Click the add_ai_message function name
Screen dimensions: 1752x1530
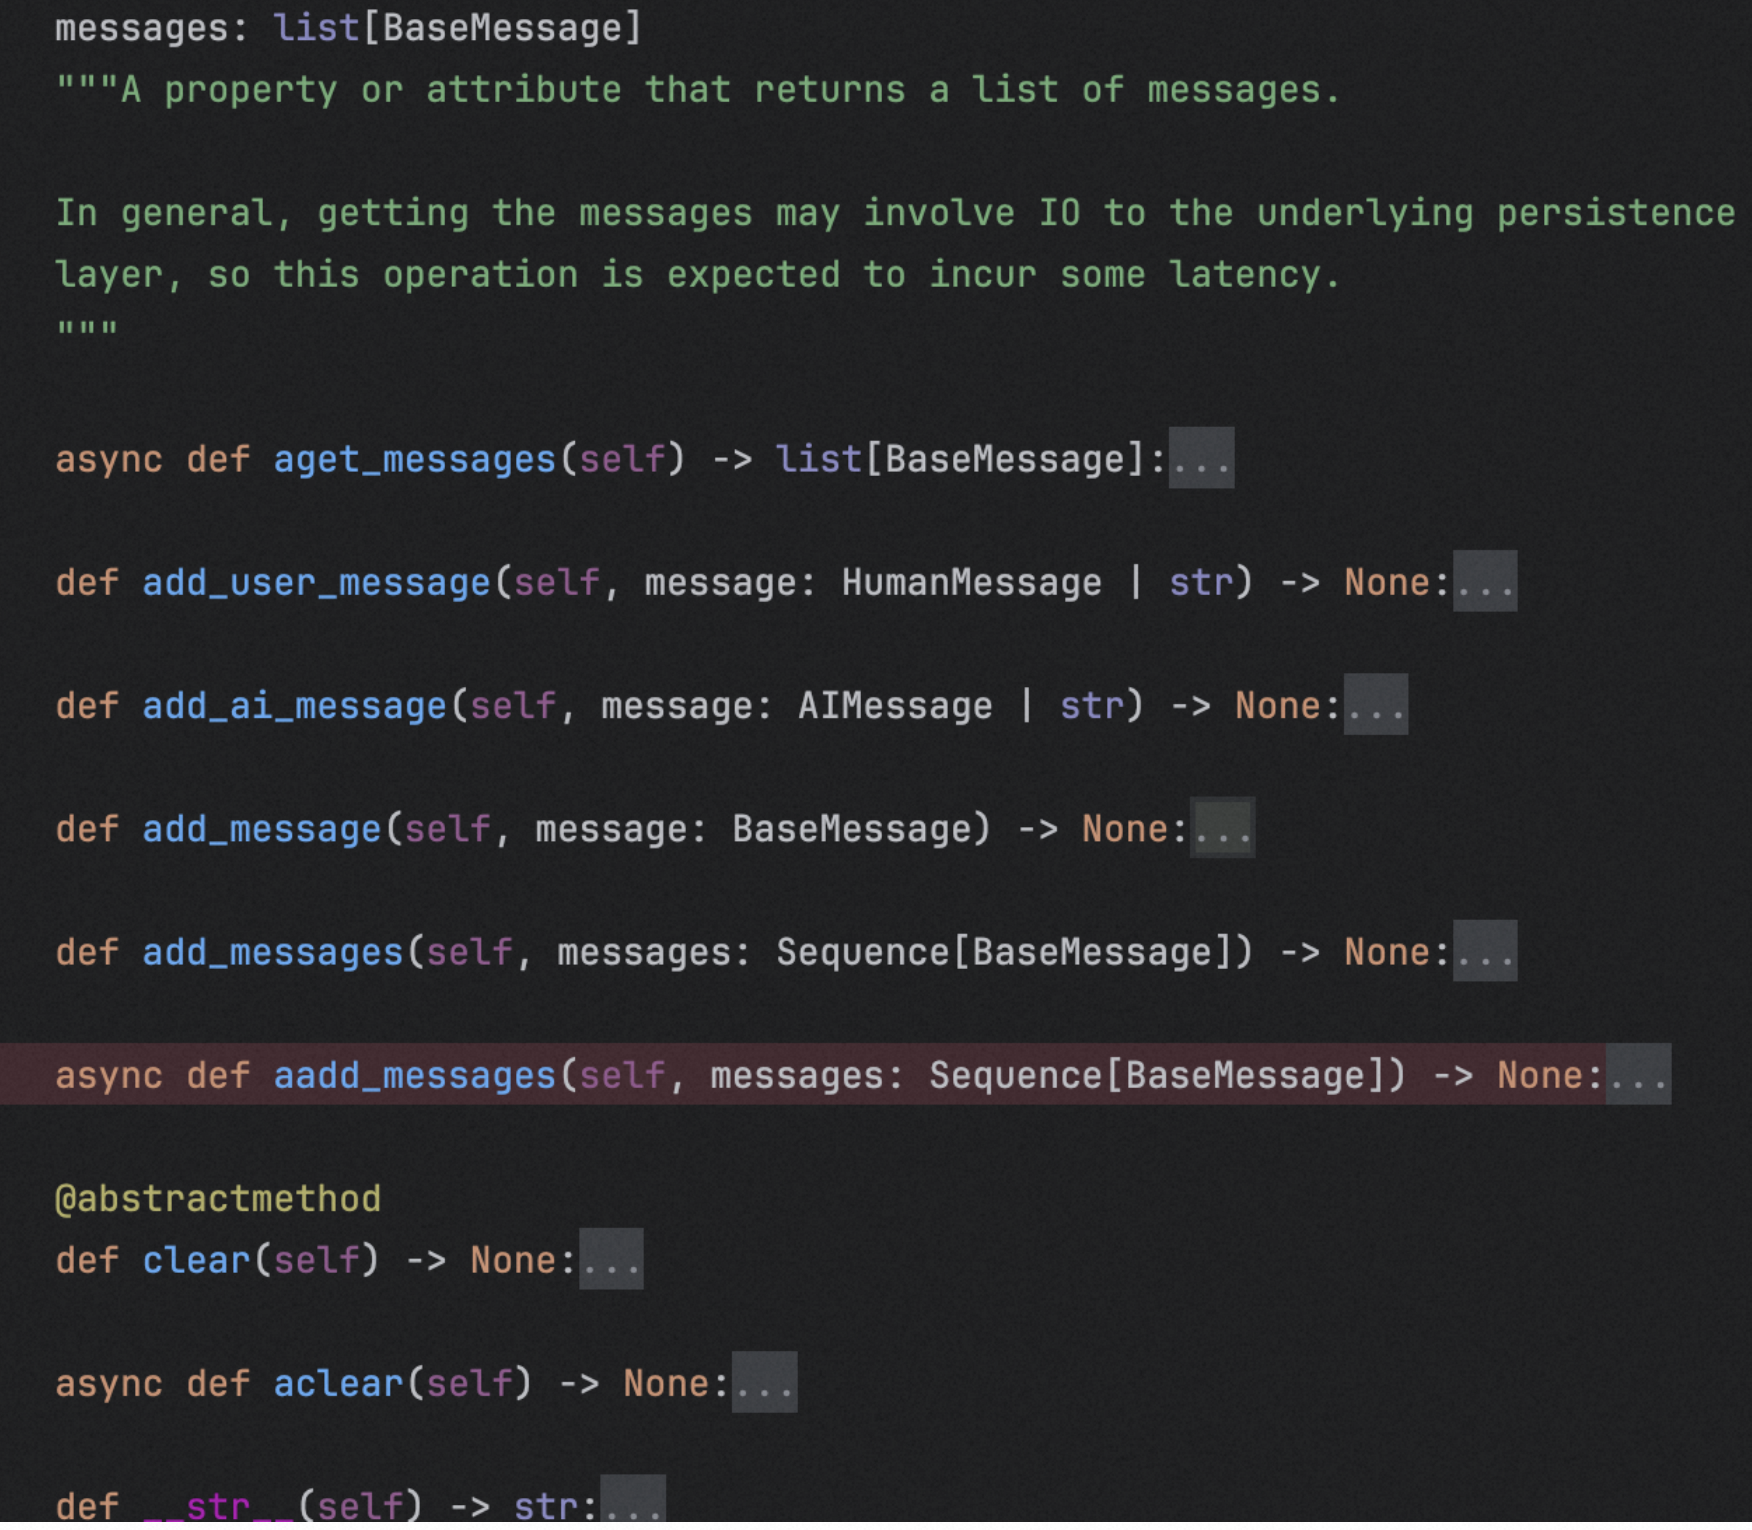pyautogui.click(x=294, y=705)
